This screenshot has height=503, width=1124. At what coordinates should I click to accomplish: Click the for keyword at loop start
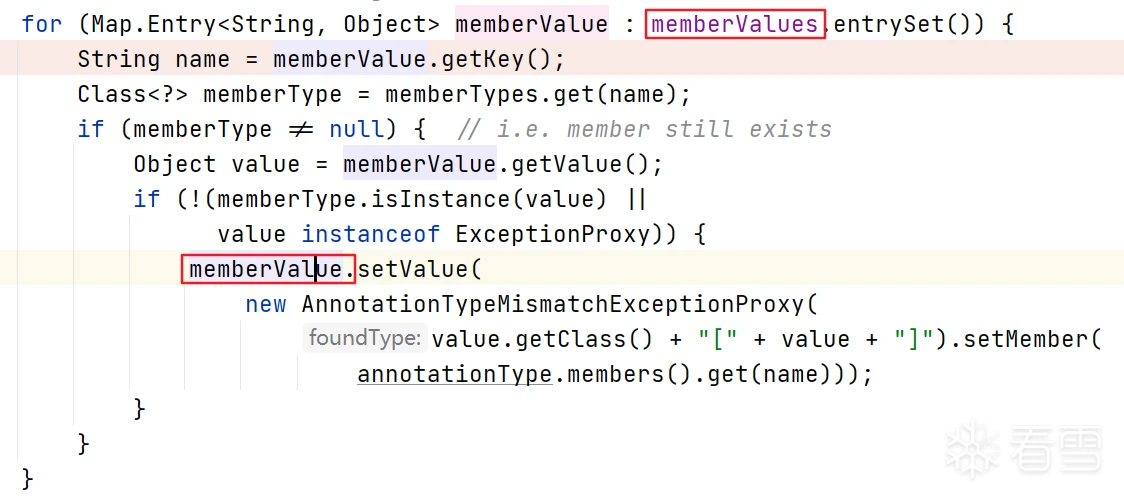tap(41, 24)
